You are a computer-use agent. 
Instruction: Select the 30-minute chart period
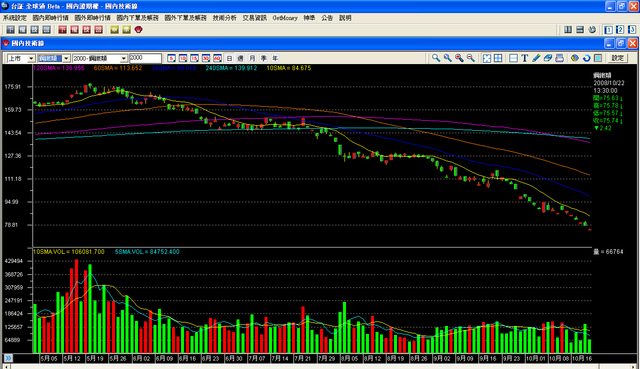[206, 58]
